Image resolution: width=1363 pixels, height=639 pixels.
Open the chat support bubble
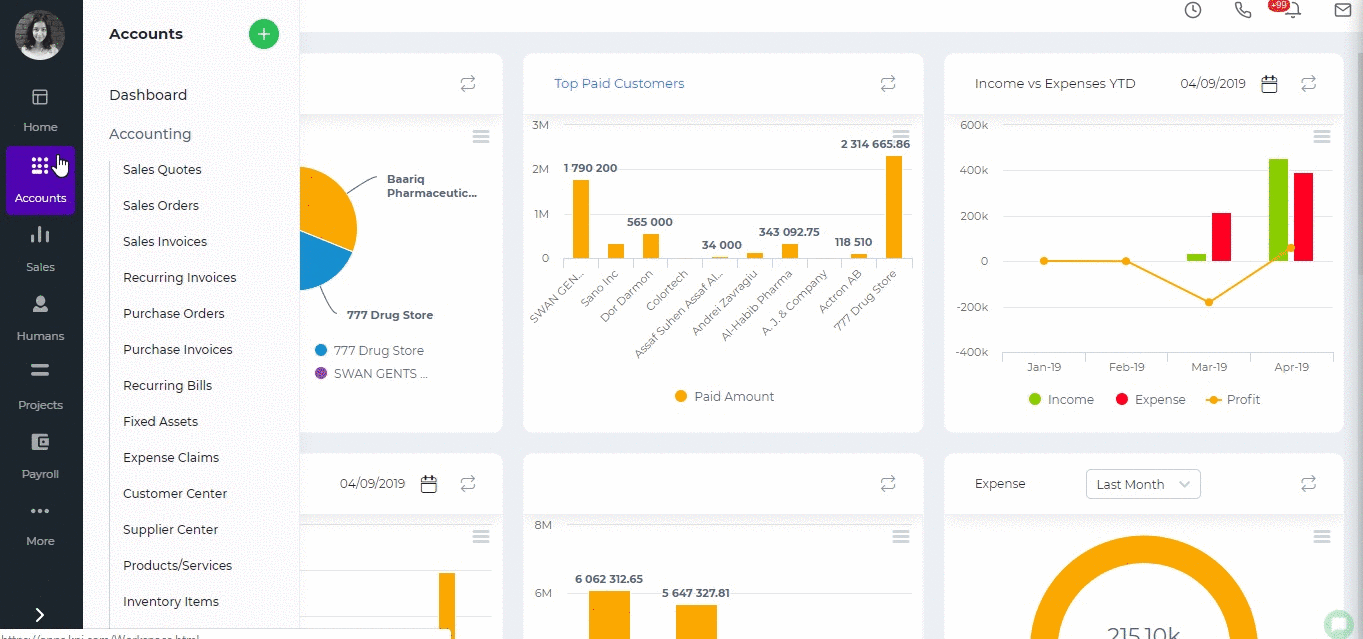(1338, 624)
